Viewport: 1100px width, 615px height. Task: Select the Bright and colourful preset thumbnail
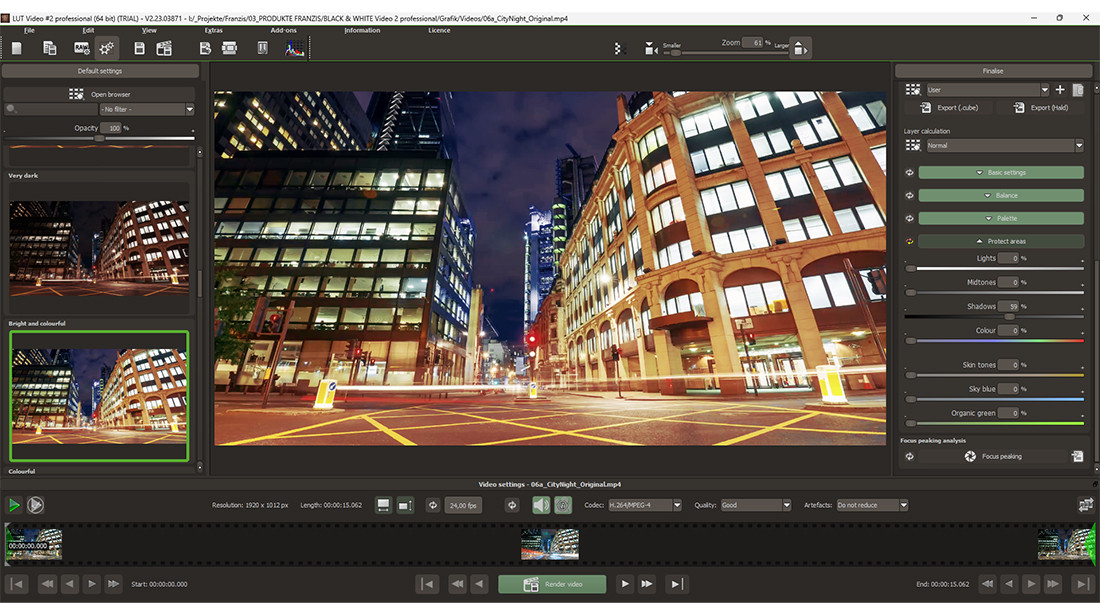coord(99,394)
